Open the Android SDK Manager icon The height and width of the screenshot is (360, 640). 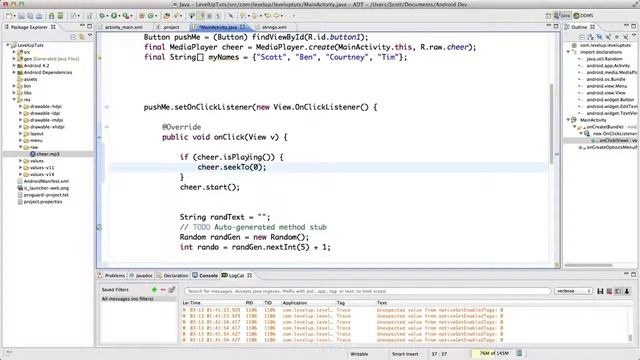(51, 16)
